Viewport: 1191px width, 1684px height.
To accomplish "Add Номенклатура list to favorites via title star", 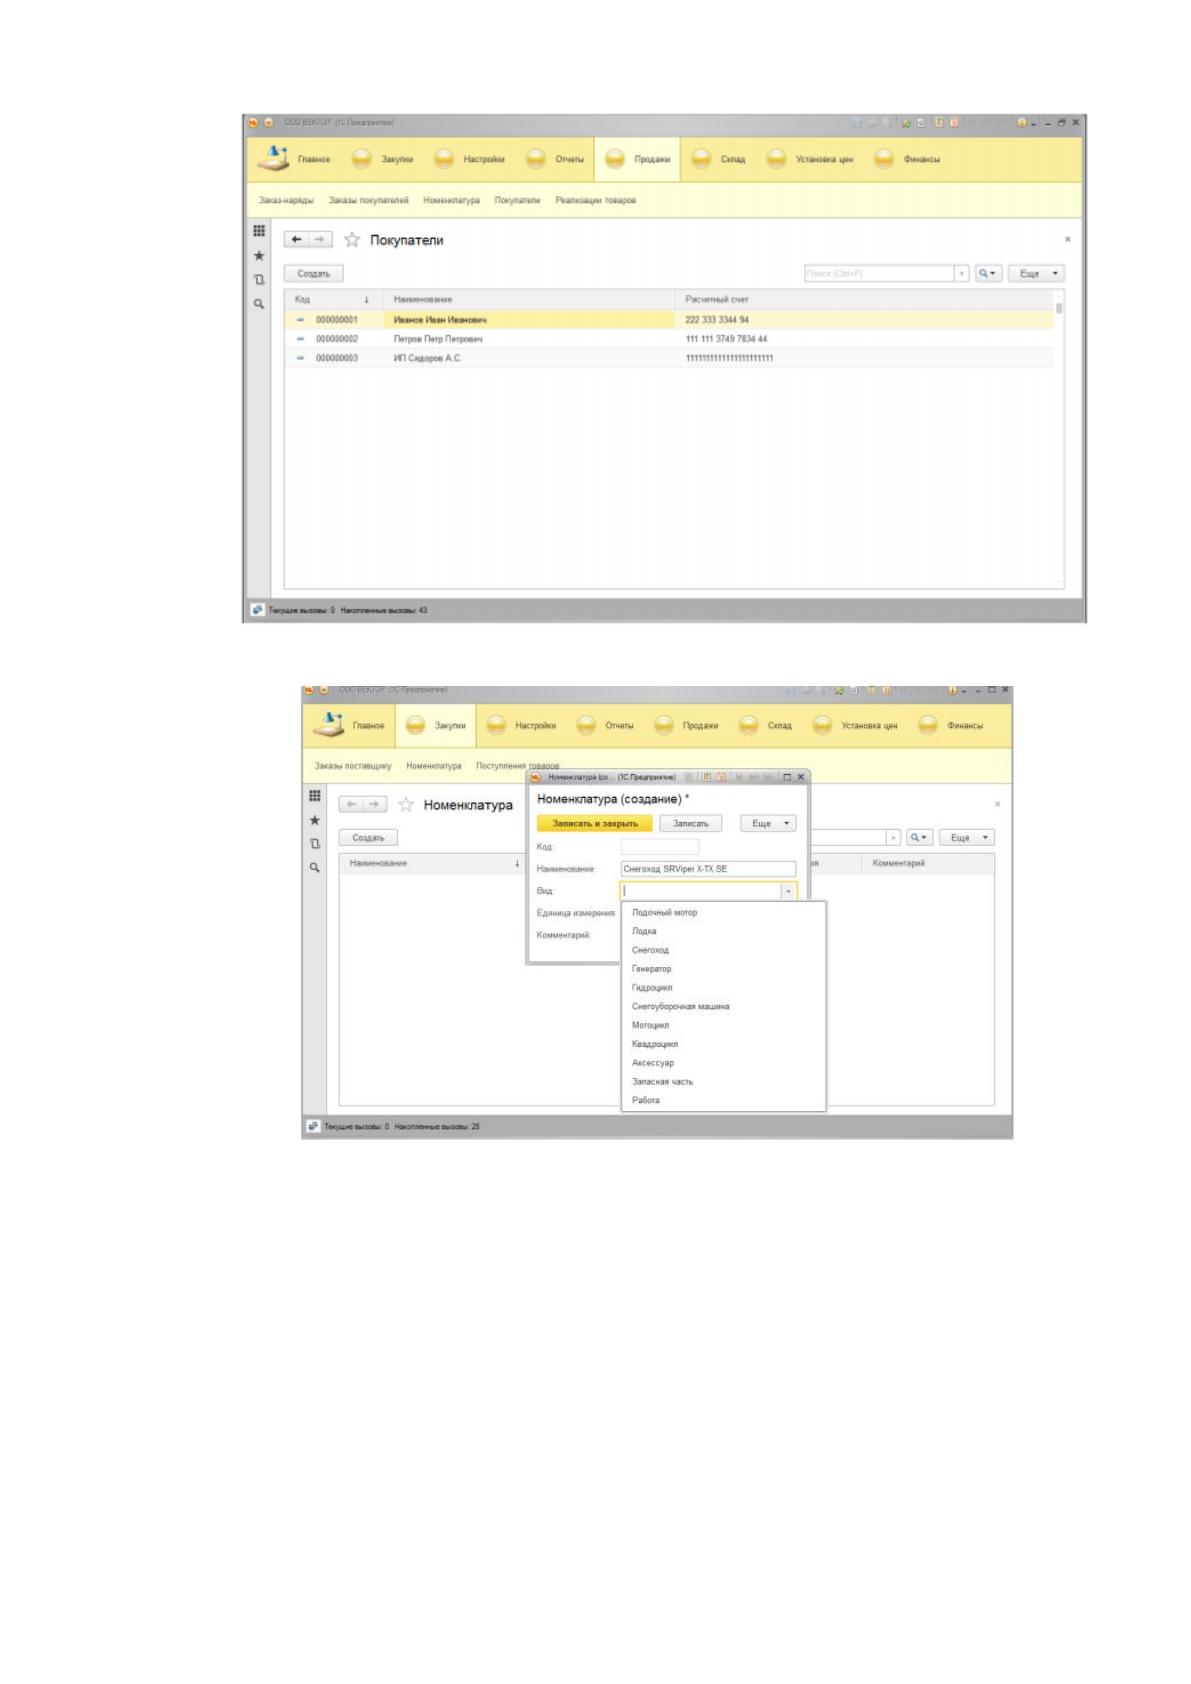I will pyautogui.click(x=406, y=804).
